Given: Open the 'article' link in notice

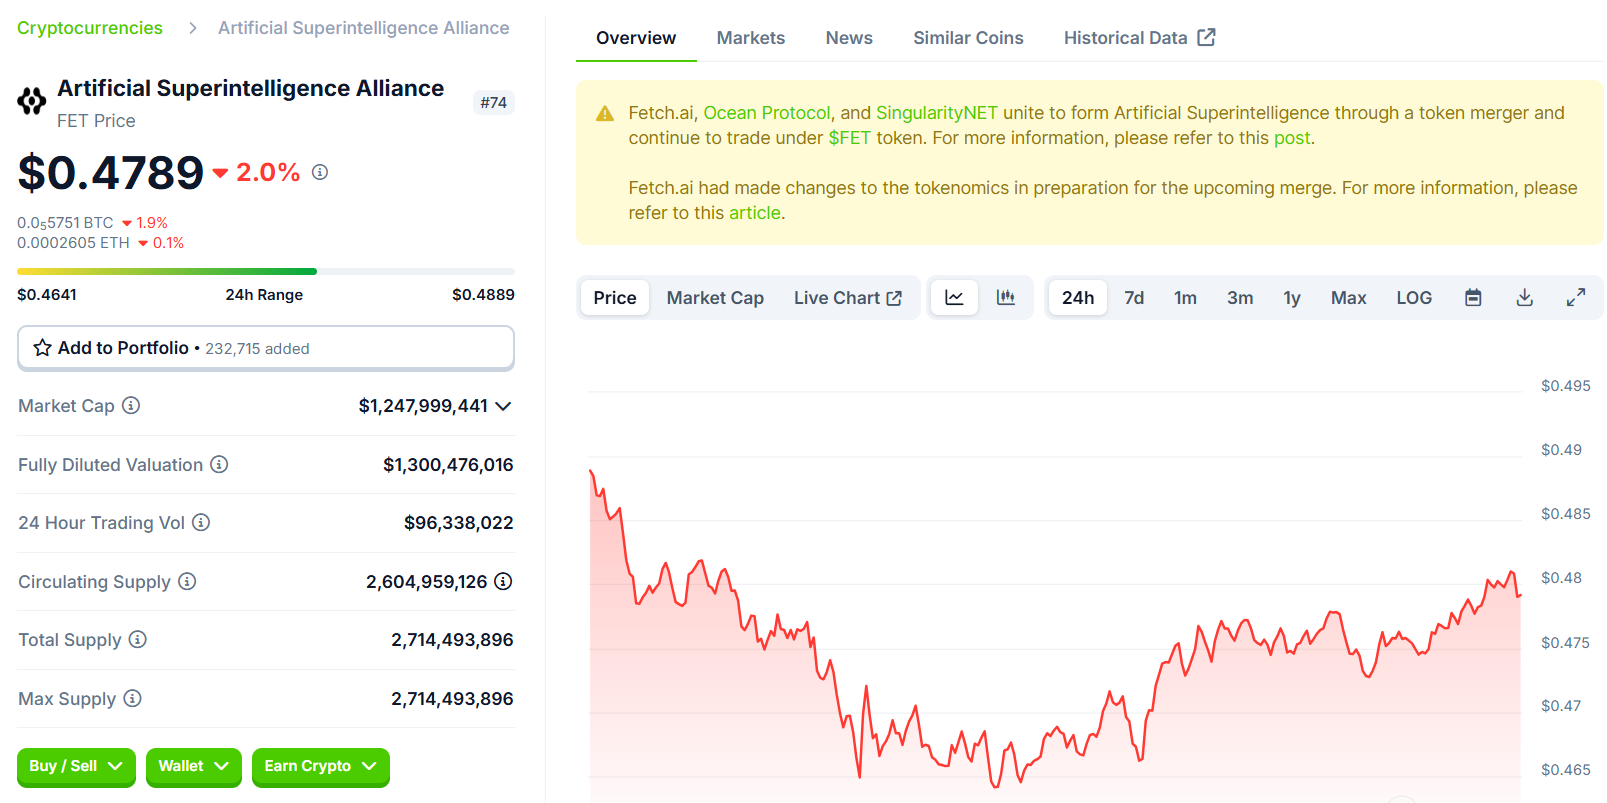Looking at the screenshot, I should 755,213.
